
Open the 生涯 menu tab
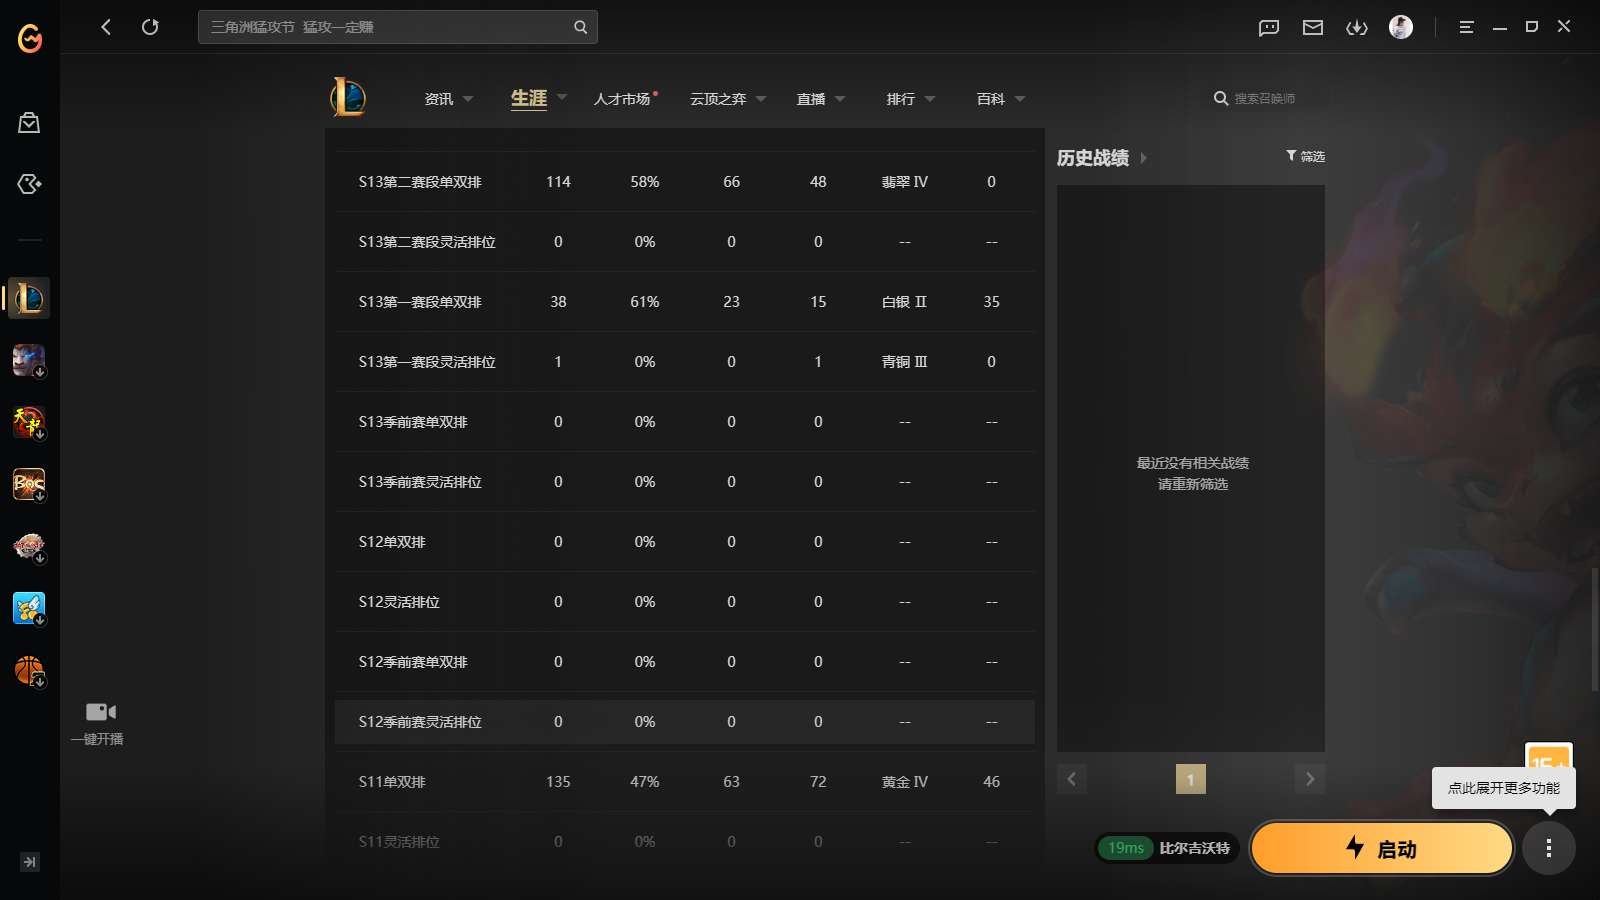[x=529, y=98]
